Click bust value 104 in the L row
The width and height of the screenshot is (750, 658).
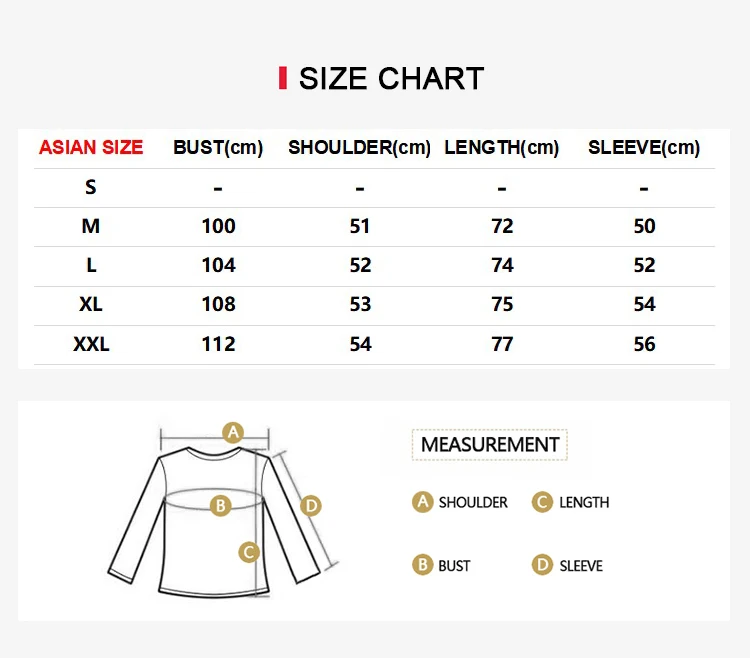click(219, 265)
